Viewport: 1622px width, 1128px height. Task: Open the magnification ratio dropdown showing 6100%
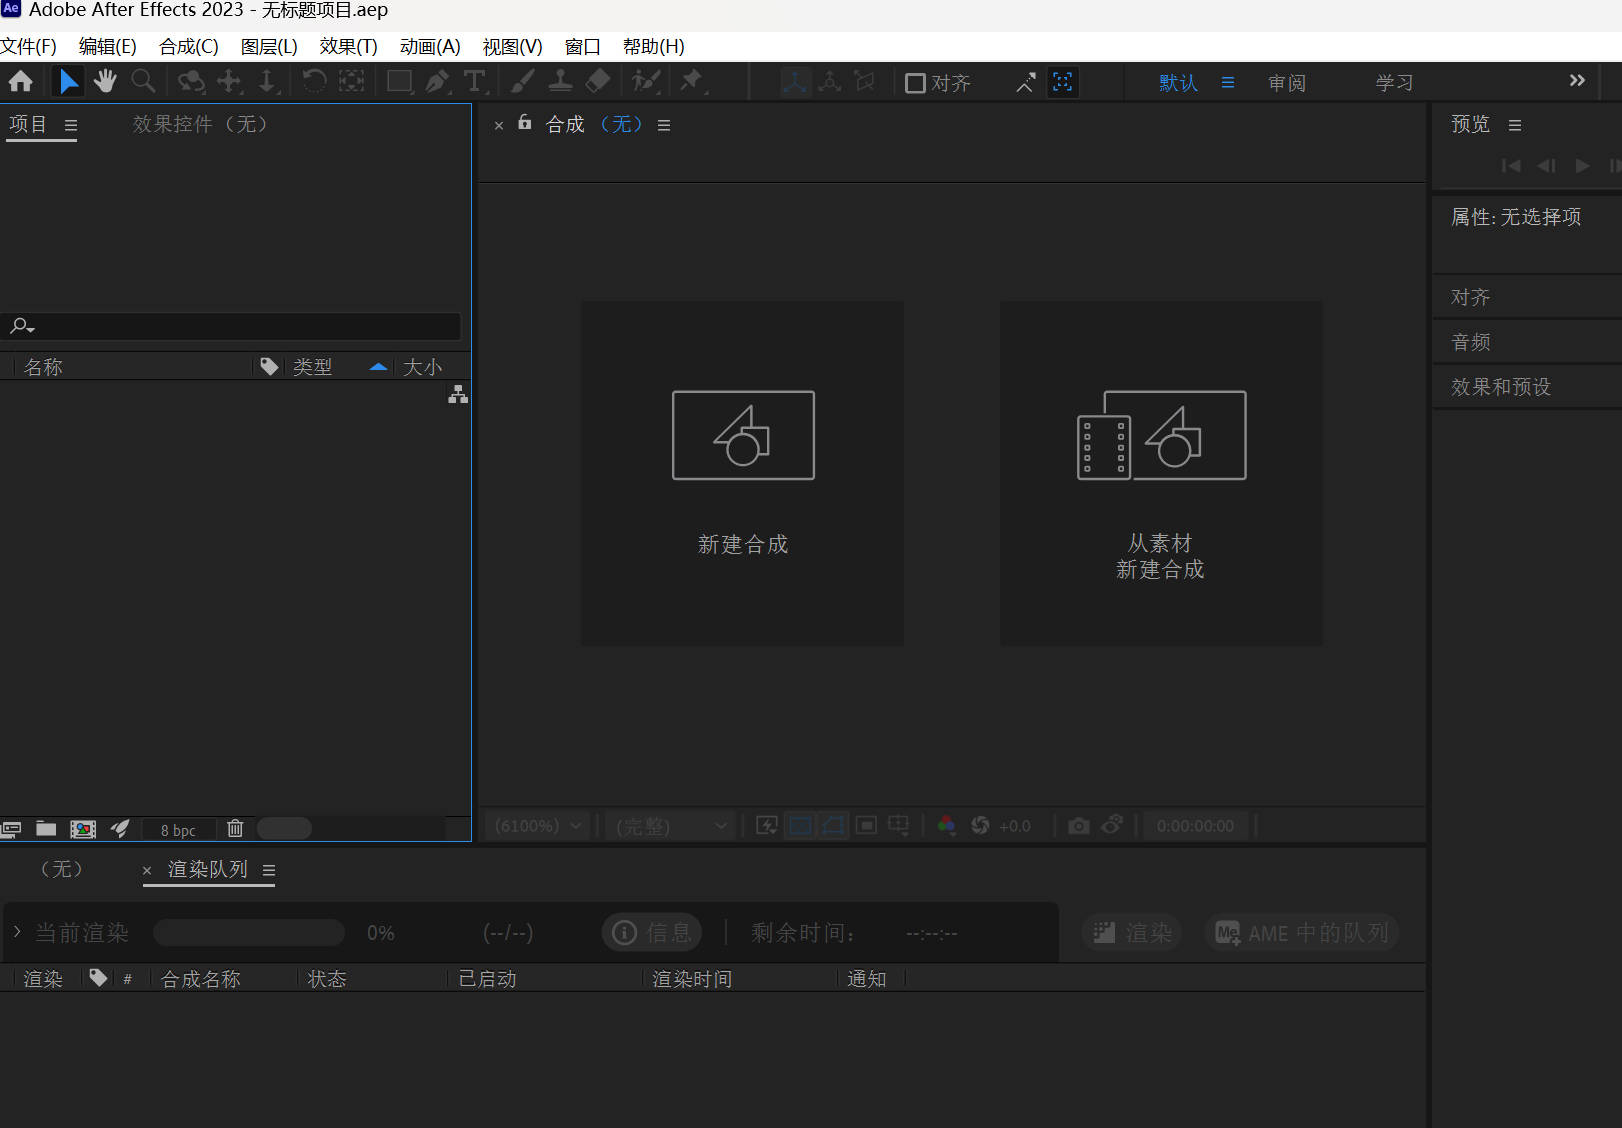tap(537, 826)
